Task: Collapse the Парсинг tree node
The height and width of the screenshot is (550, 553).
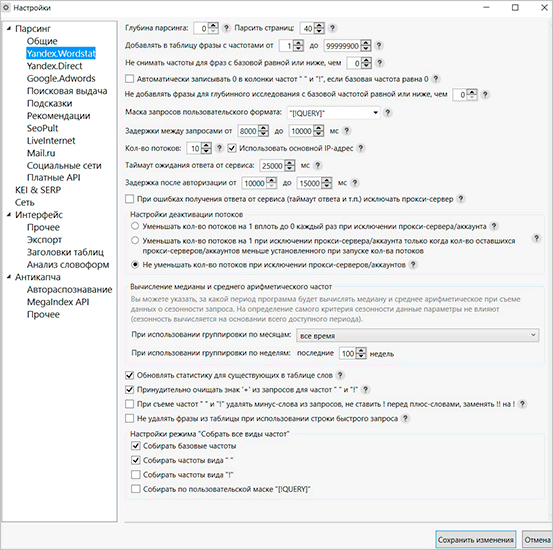Action: 9,28
